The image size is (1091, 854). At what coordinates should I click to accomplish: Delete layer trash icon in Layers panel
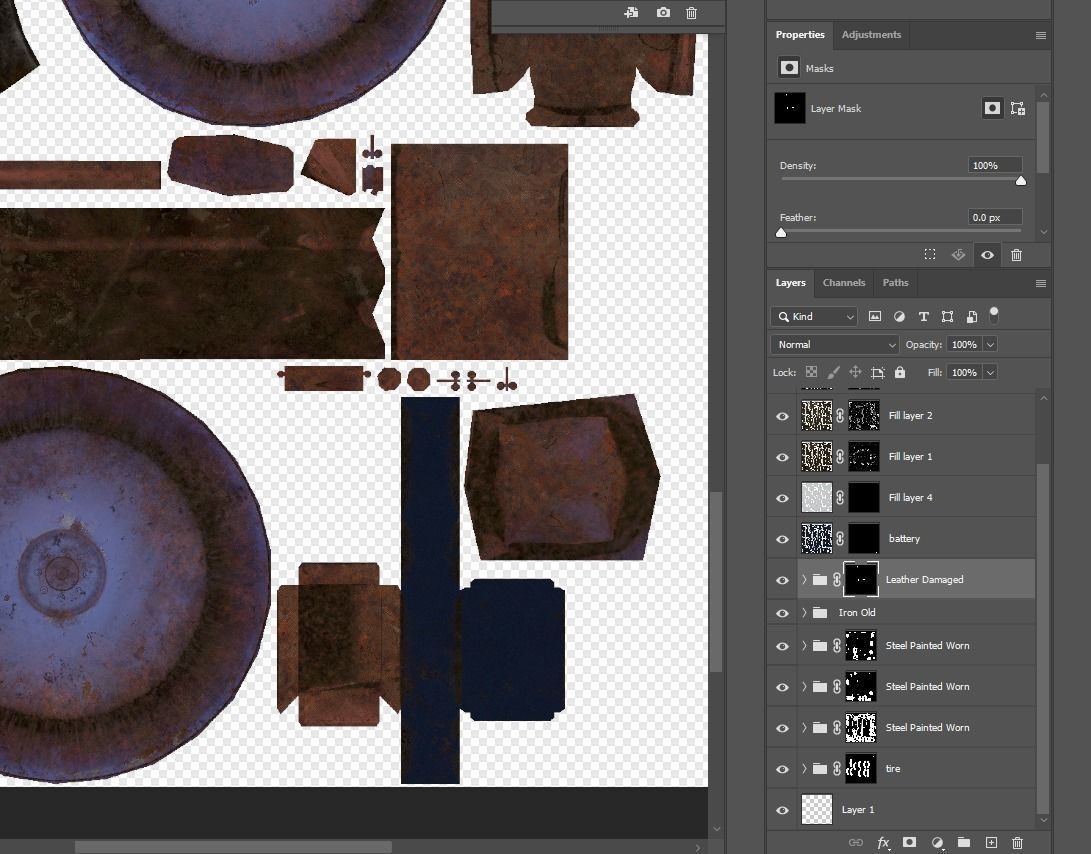[x=1017, y=843]
